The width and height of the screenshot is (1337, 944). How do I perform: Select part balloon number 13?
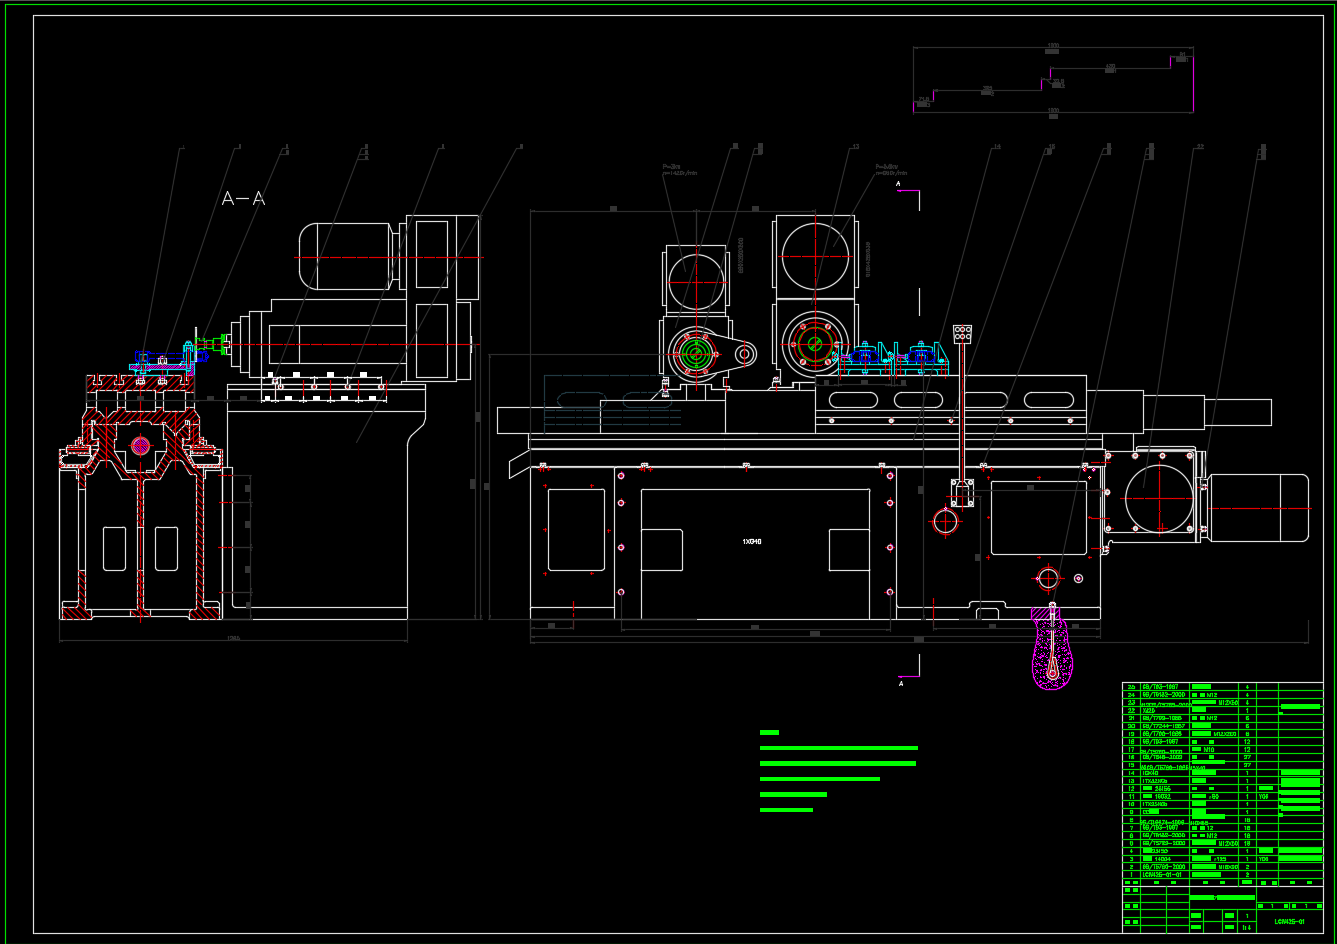pyautogui.click(x=854, y=148)
